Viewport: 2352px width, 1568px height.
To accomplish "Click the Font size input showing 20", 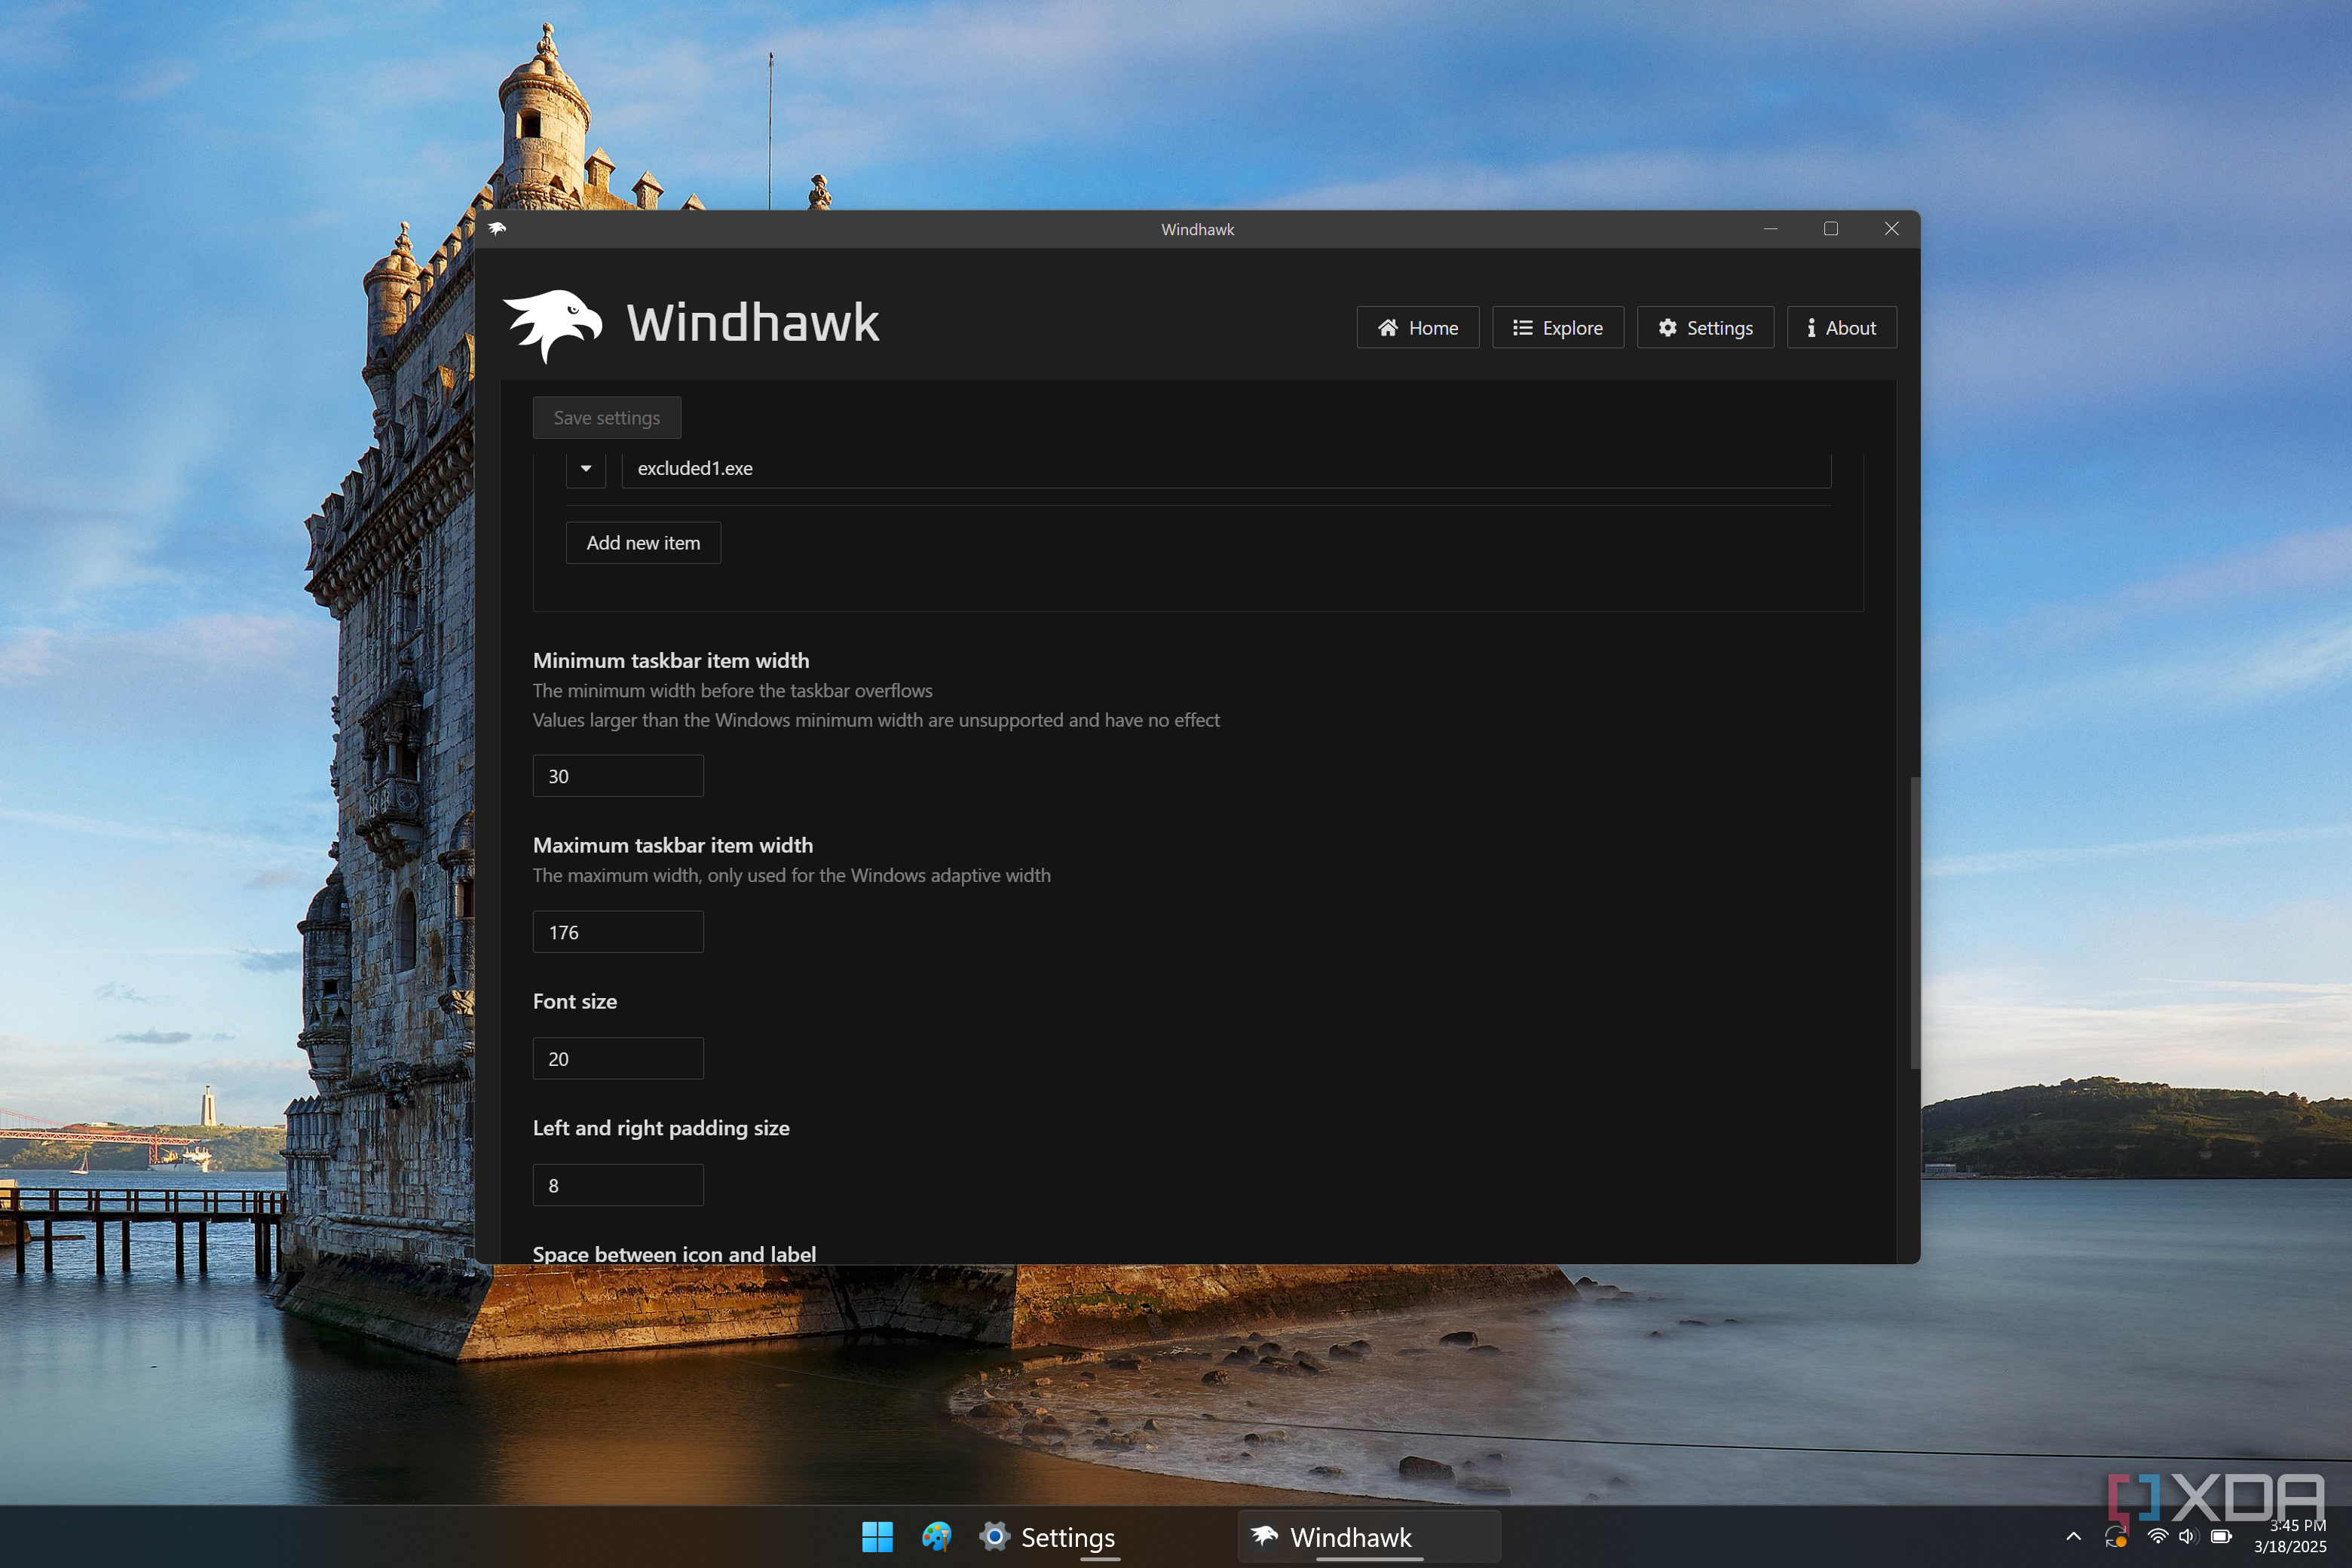I will [x=618, y=1058].
